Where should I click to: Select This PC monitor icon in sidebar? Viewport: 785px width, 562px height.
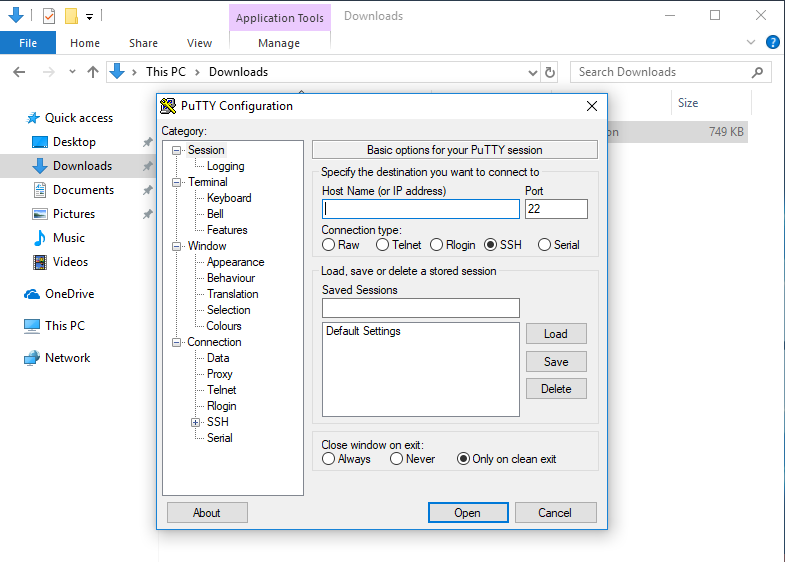(32, 326)
